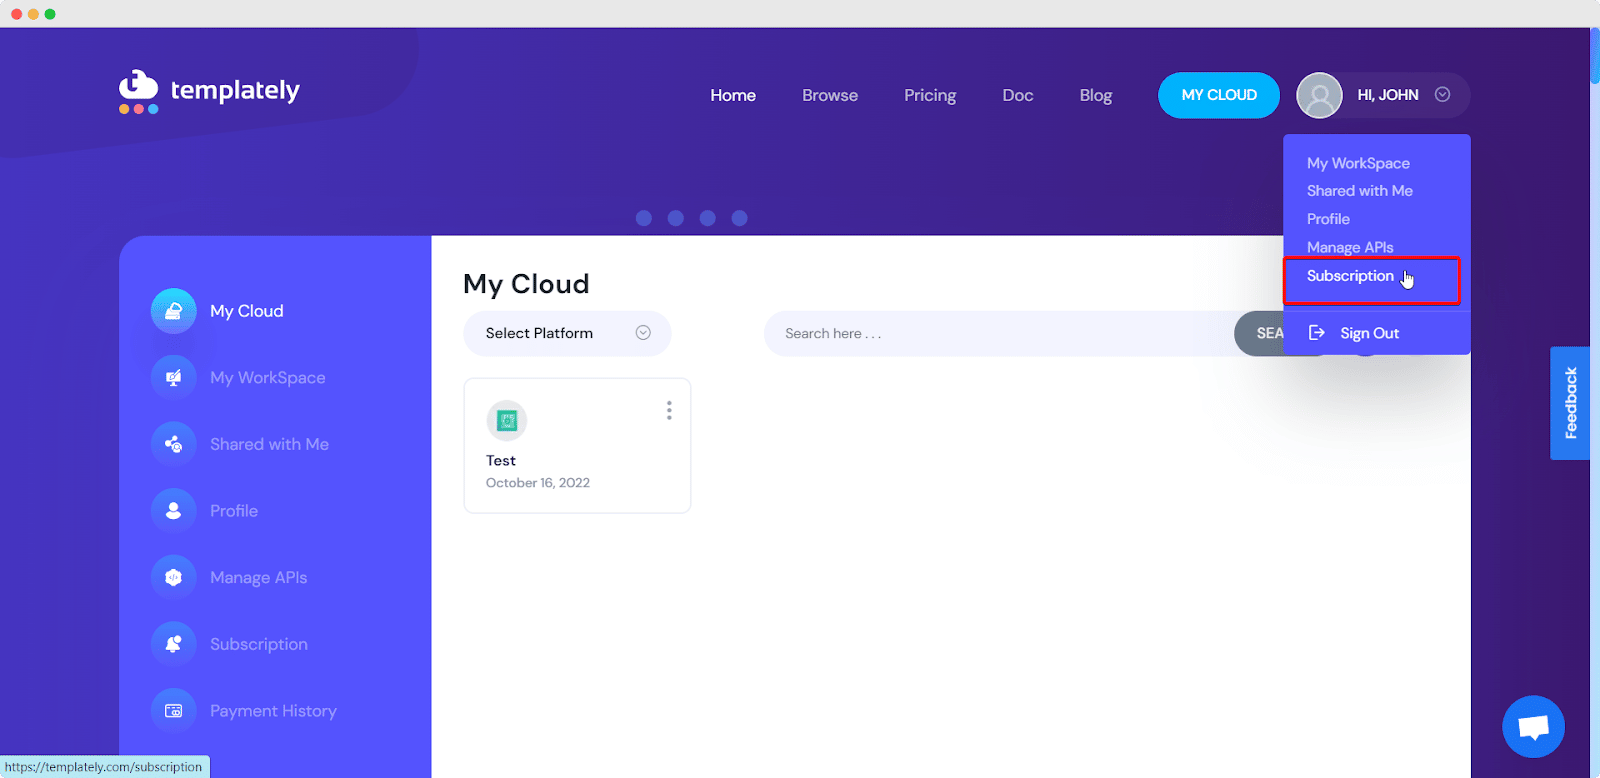Click the My WorkSpace sidebar label
The width and height of the screenshot is (1600, 778).
coord(268,377)
